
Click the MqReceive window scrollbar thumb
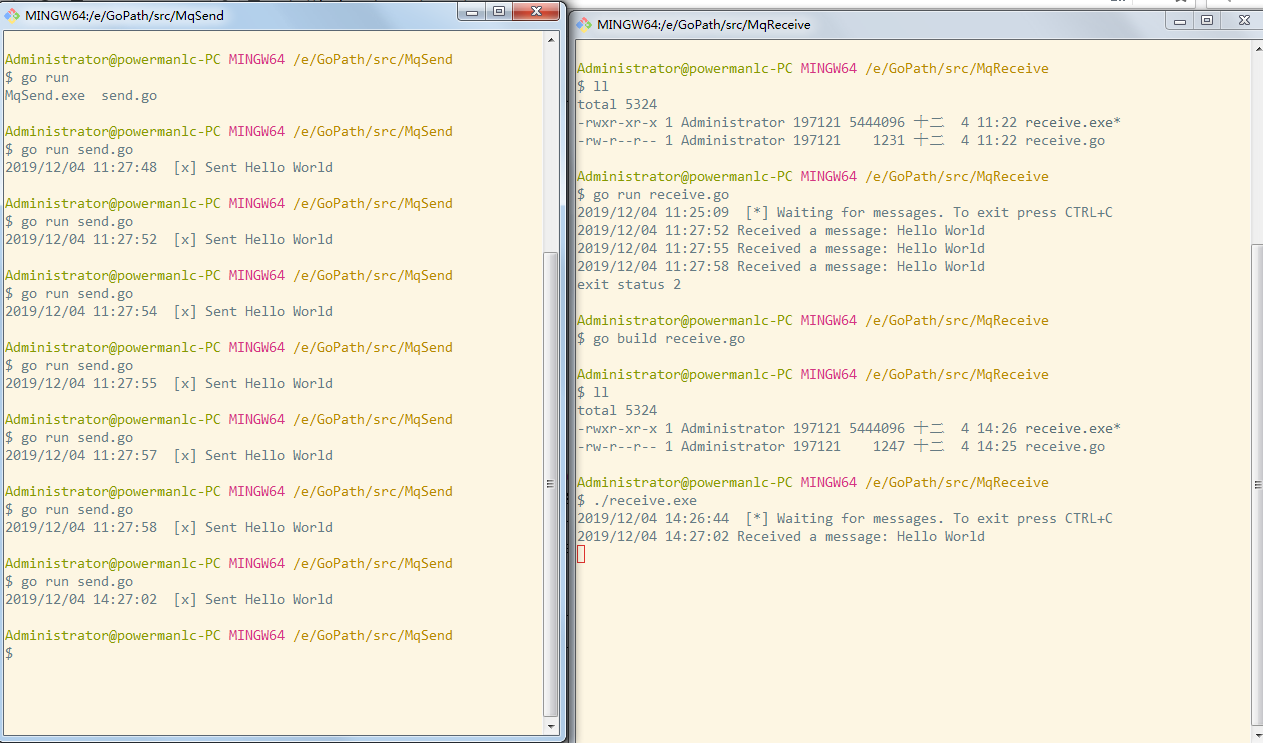point(1256,483)
